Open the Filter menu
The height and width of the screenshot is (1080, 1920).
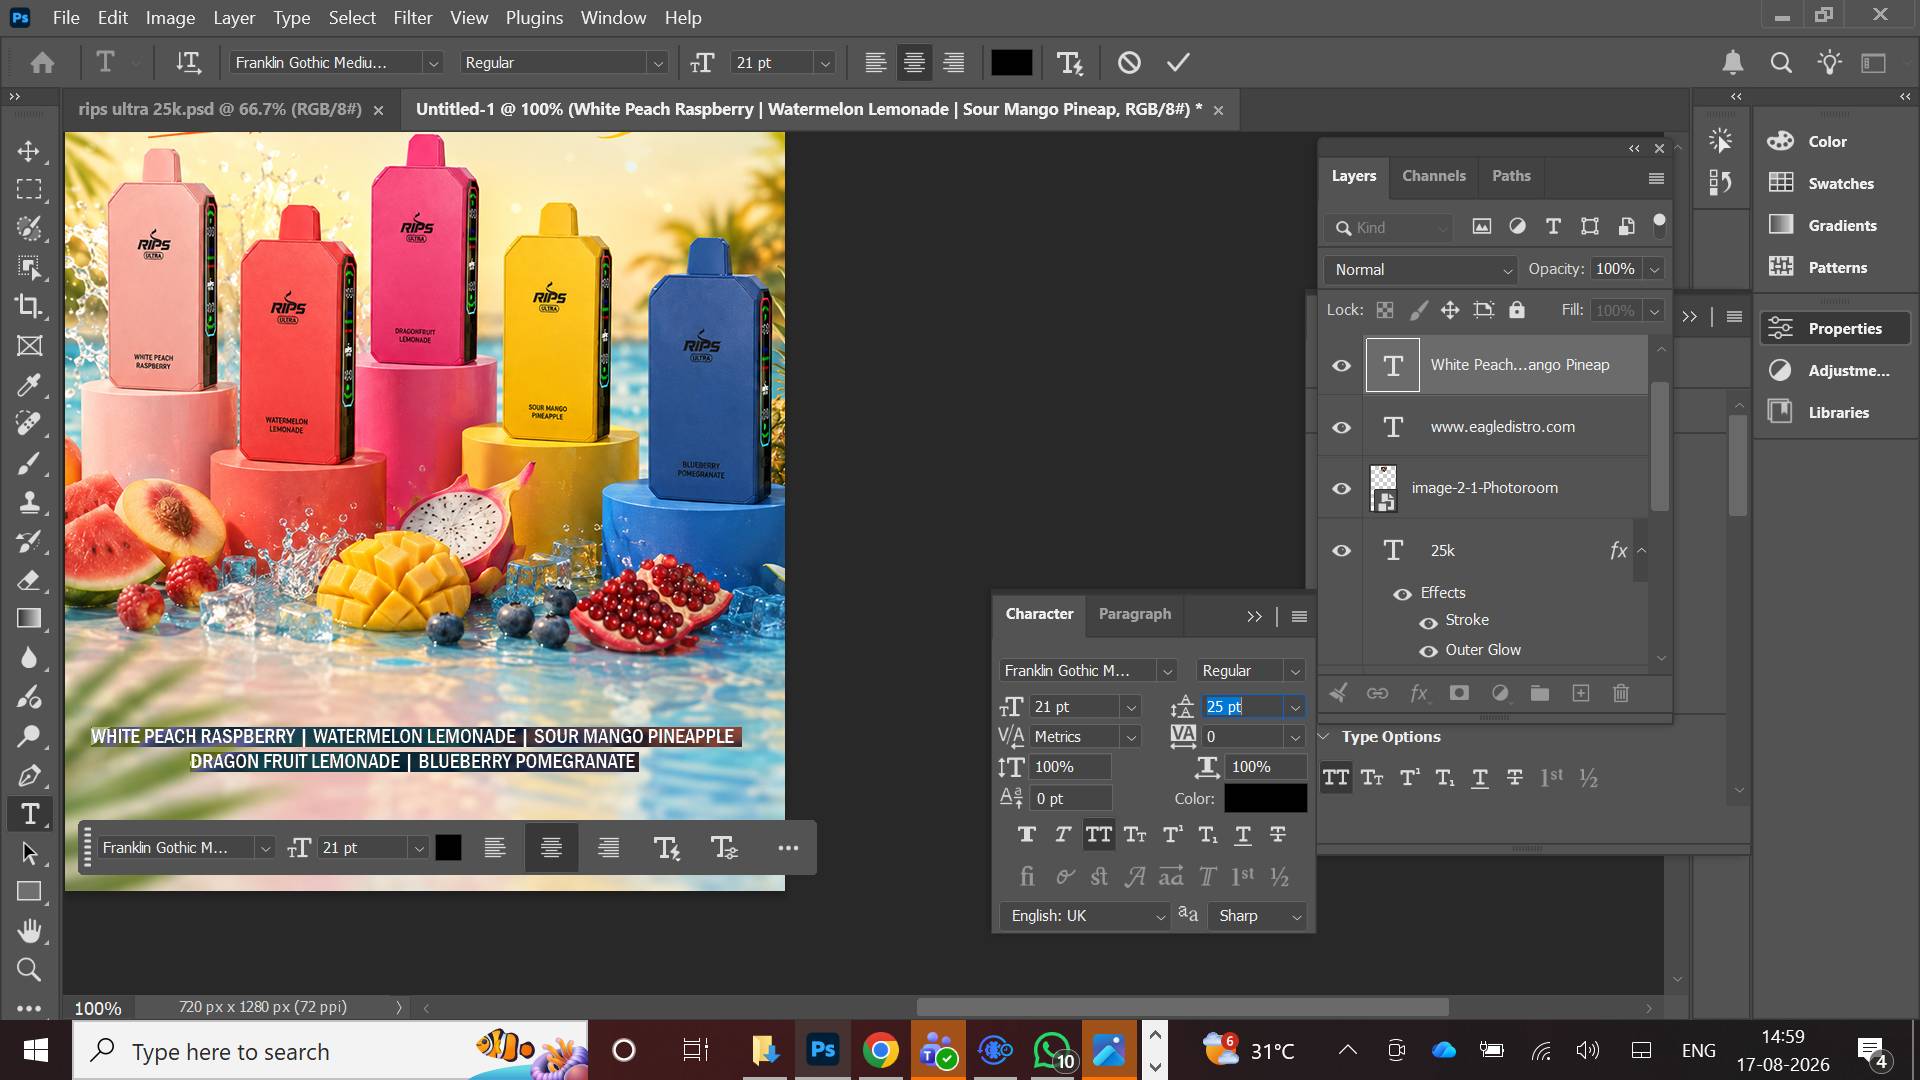coord(412,17)
